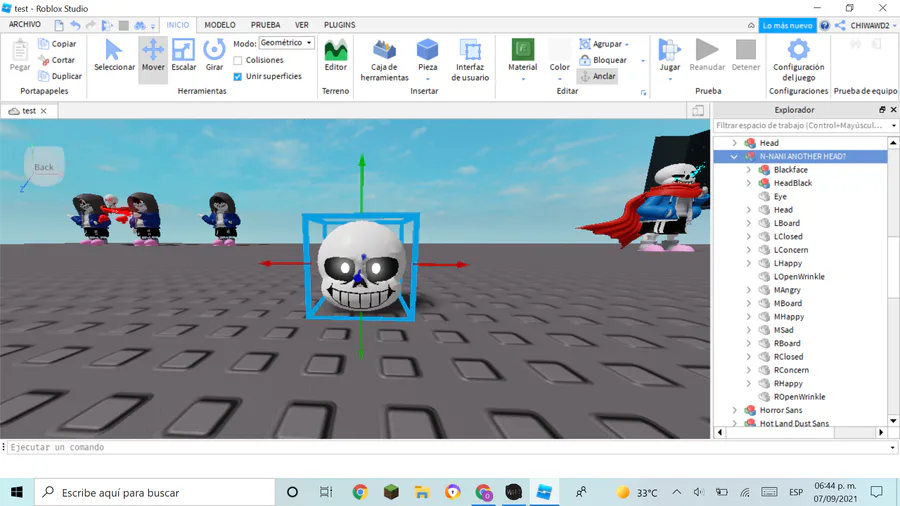
Task: Open Configuración del juego settings
Action: (x=798, y=60)
